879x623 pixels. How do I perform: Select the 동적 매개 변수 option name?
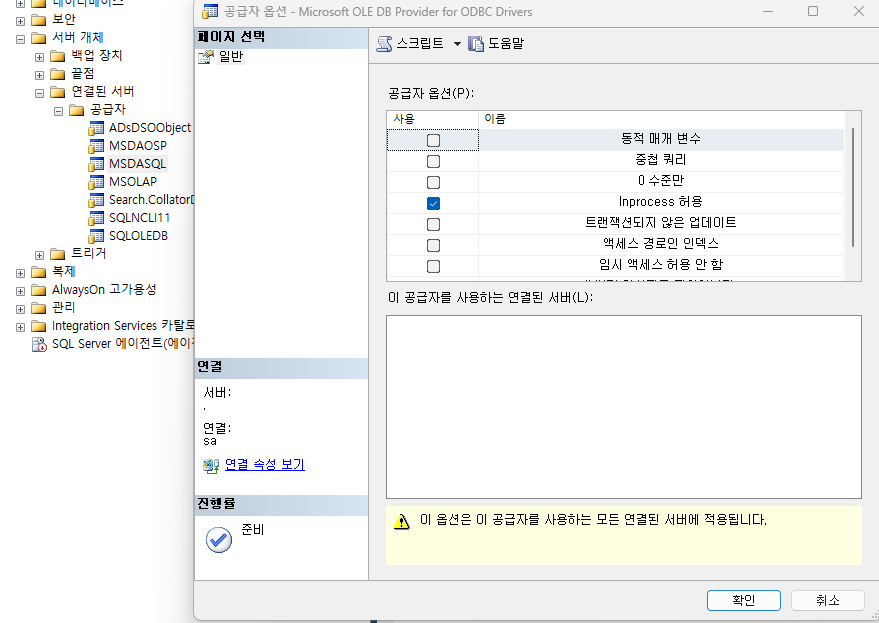tap(660, 139)
